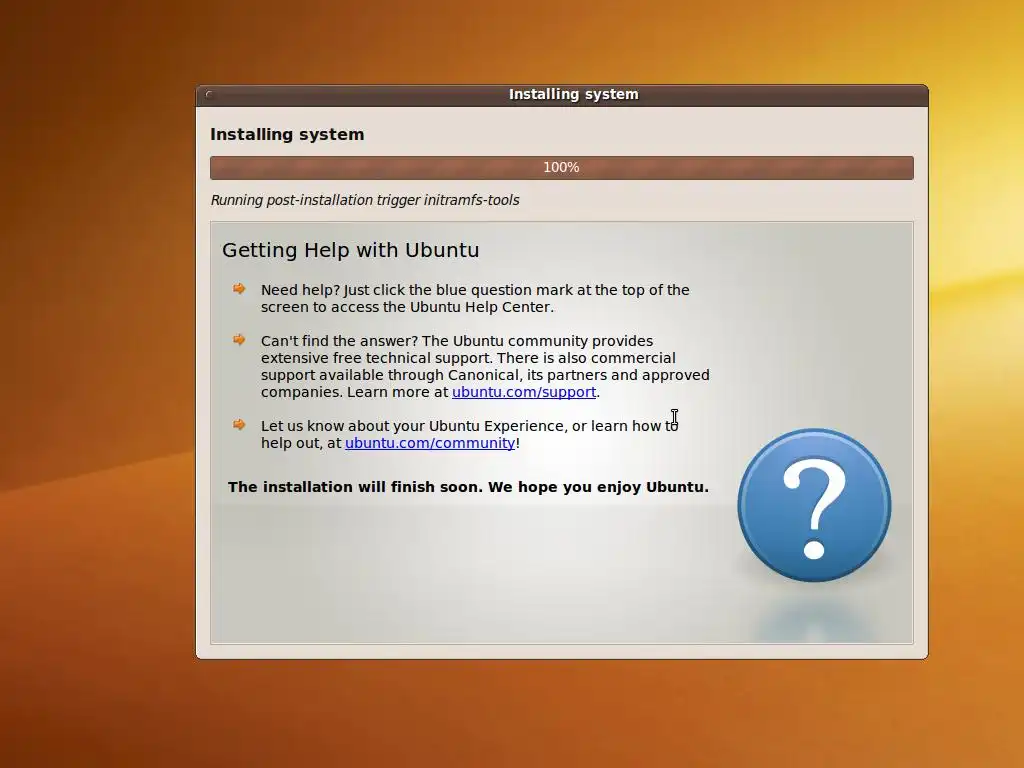Click the 100% installation progress bar
This screenshot has width=1024, height=768.
562,168
